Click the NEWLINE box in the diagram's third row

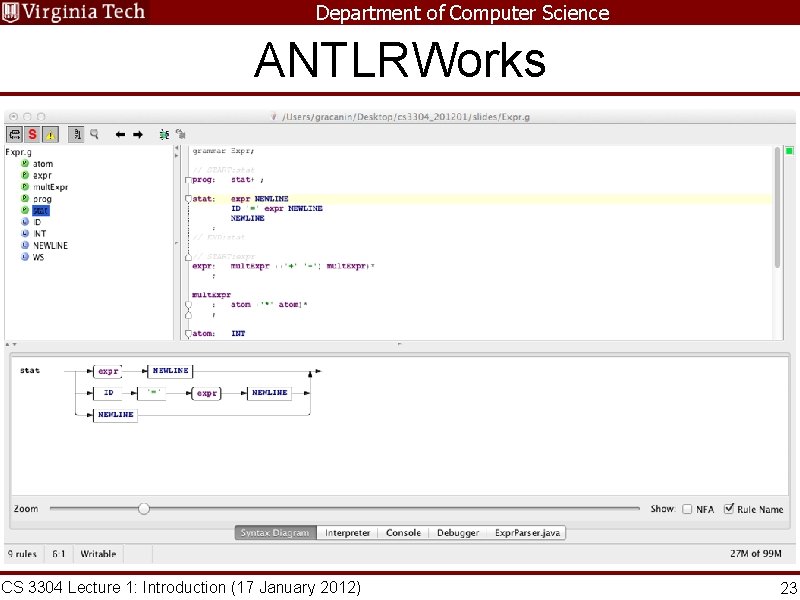pyautogui.click(x=115, y=415)
